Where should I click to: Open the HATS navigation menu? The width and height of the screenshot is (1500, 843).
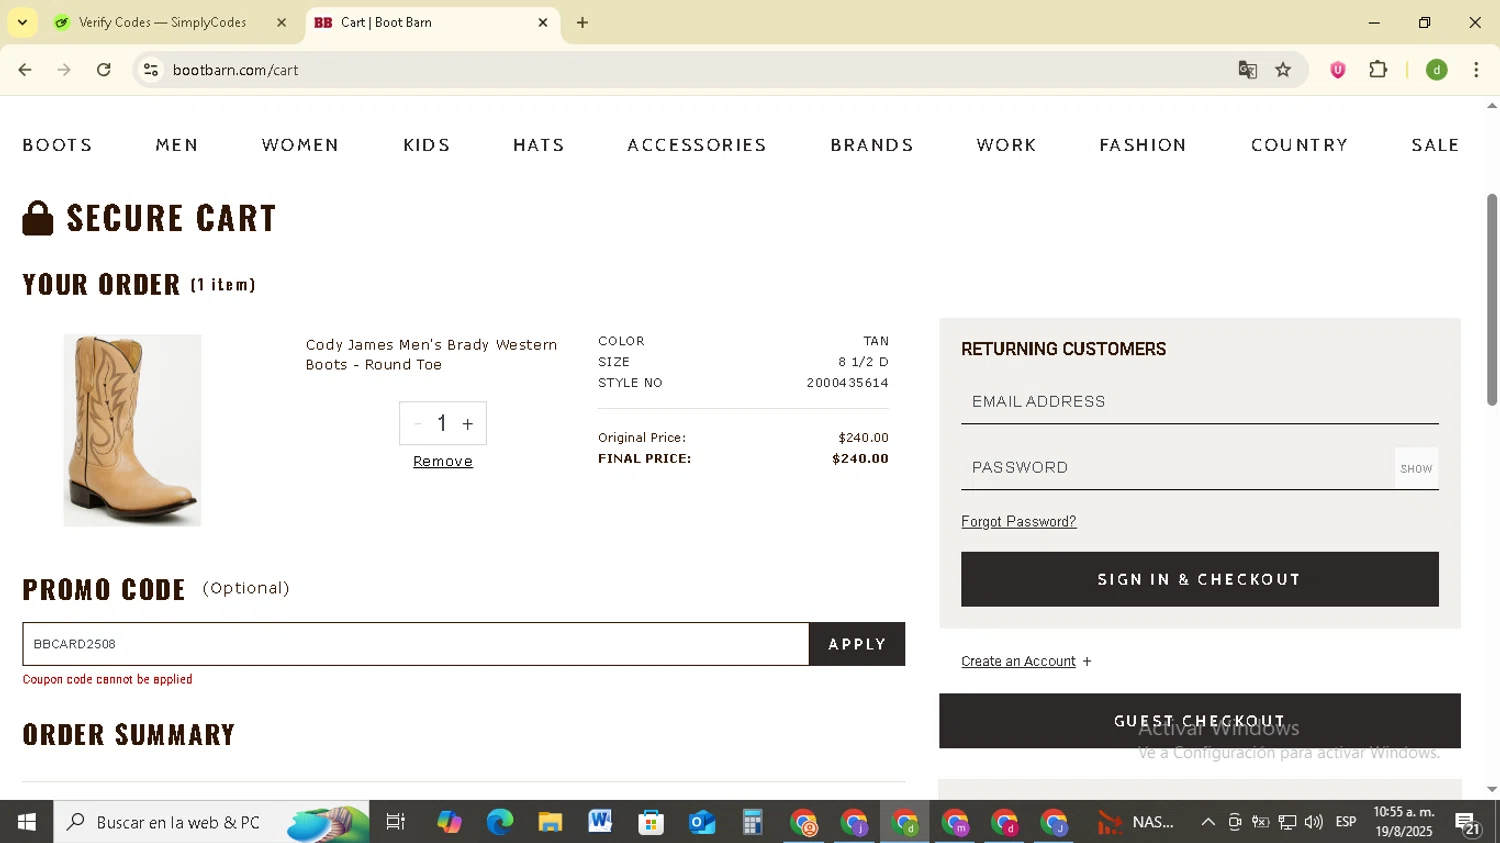[539, 145]
